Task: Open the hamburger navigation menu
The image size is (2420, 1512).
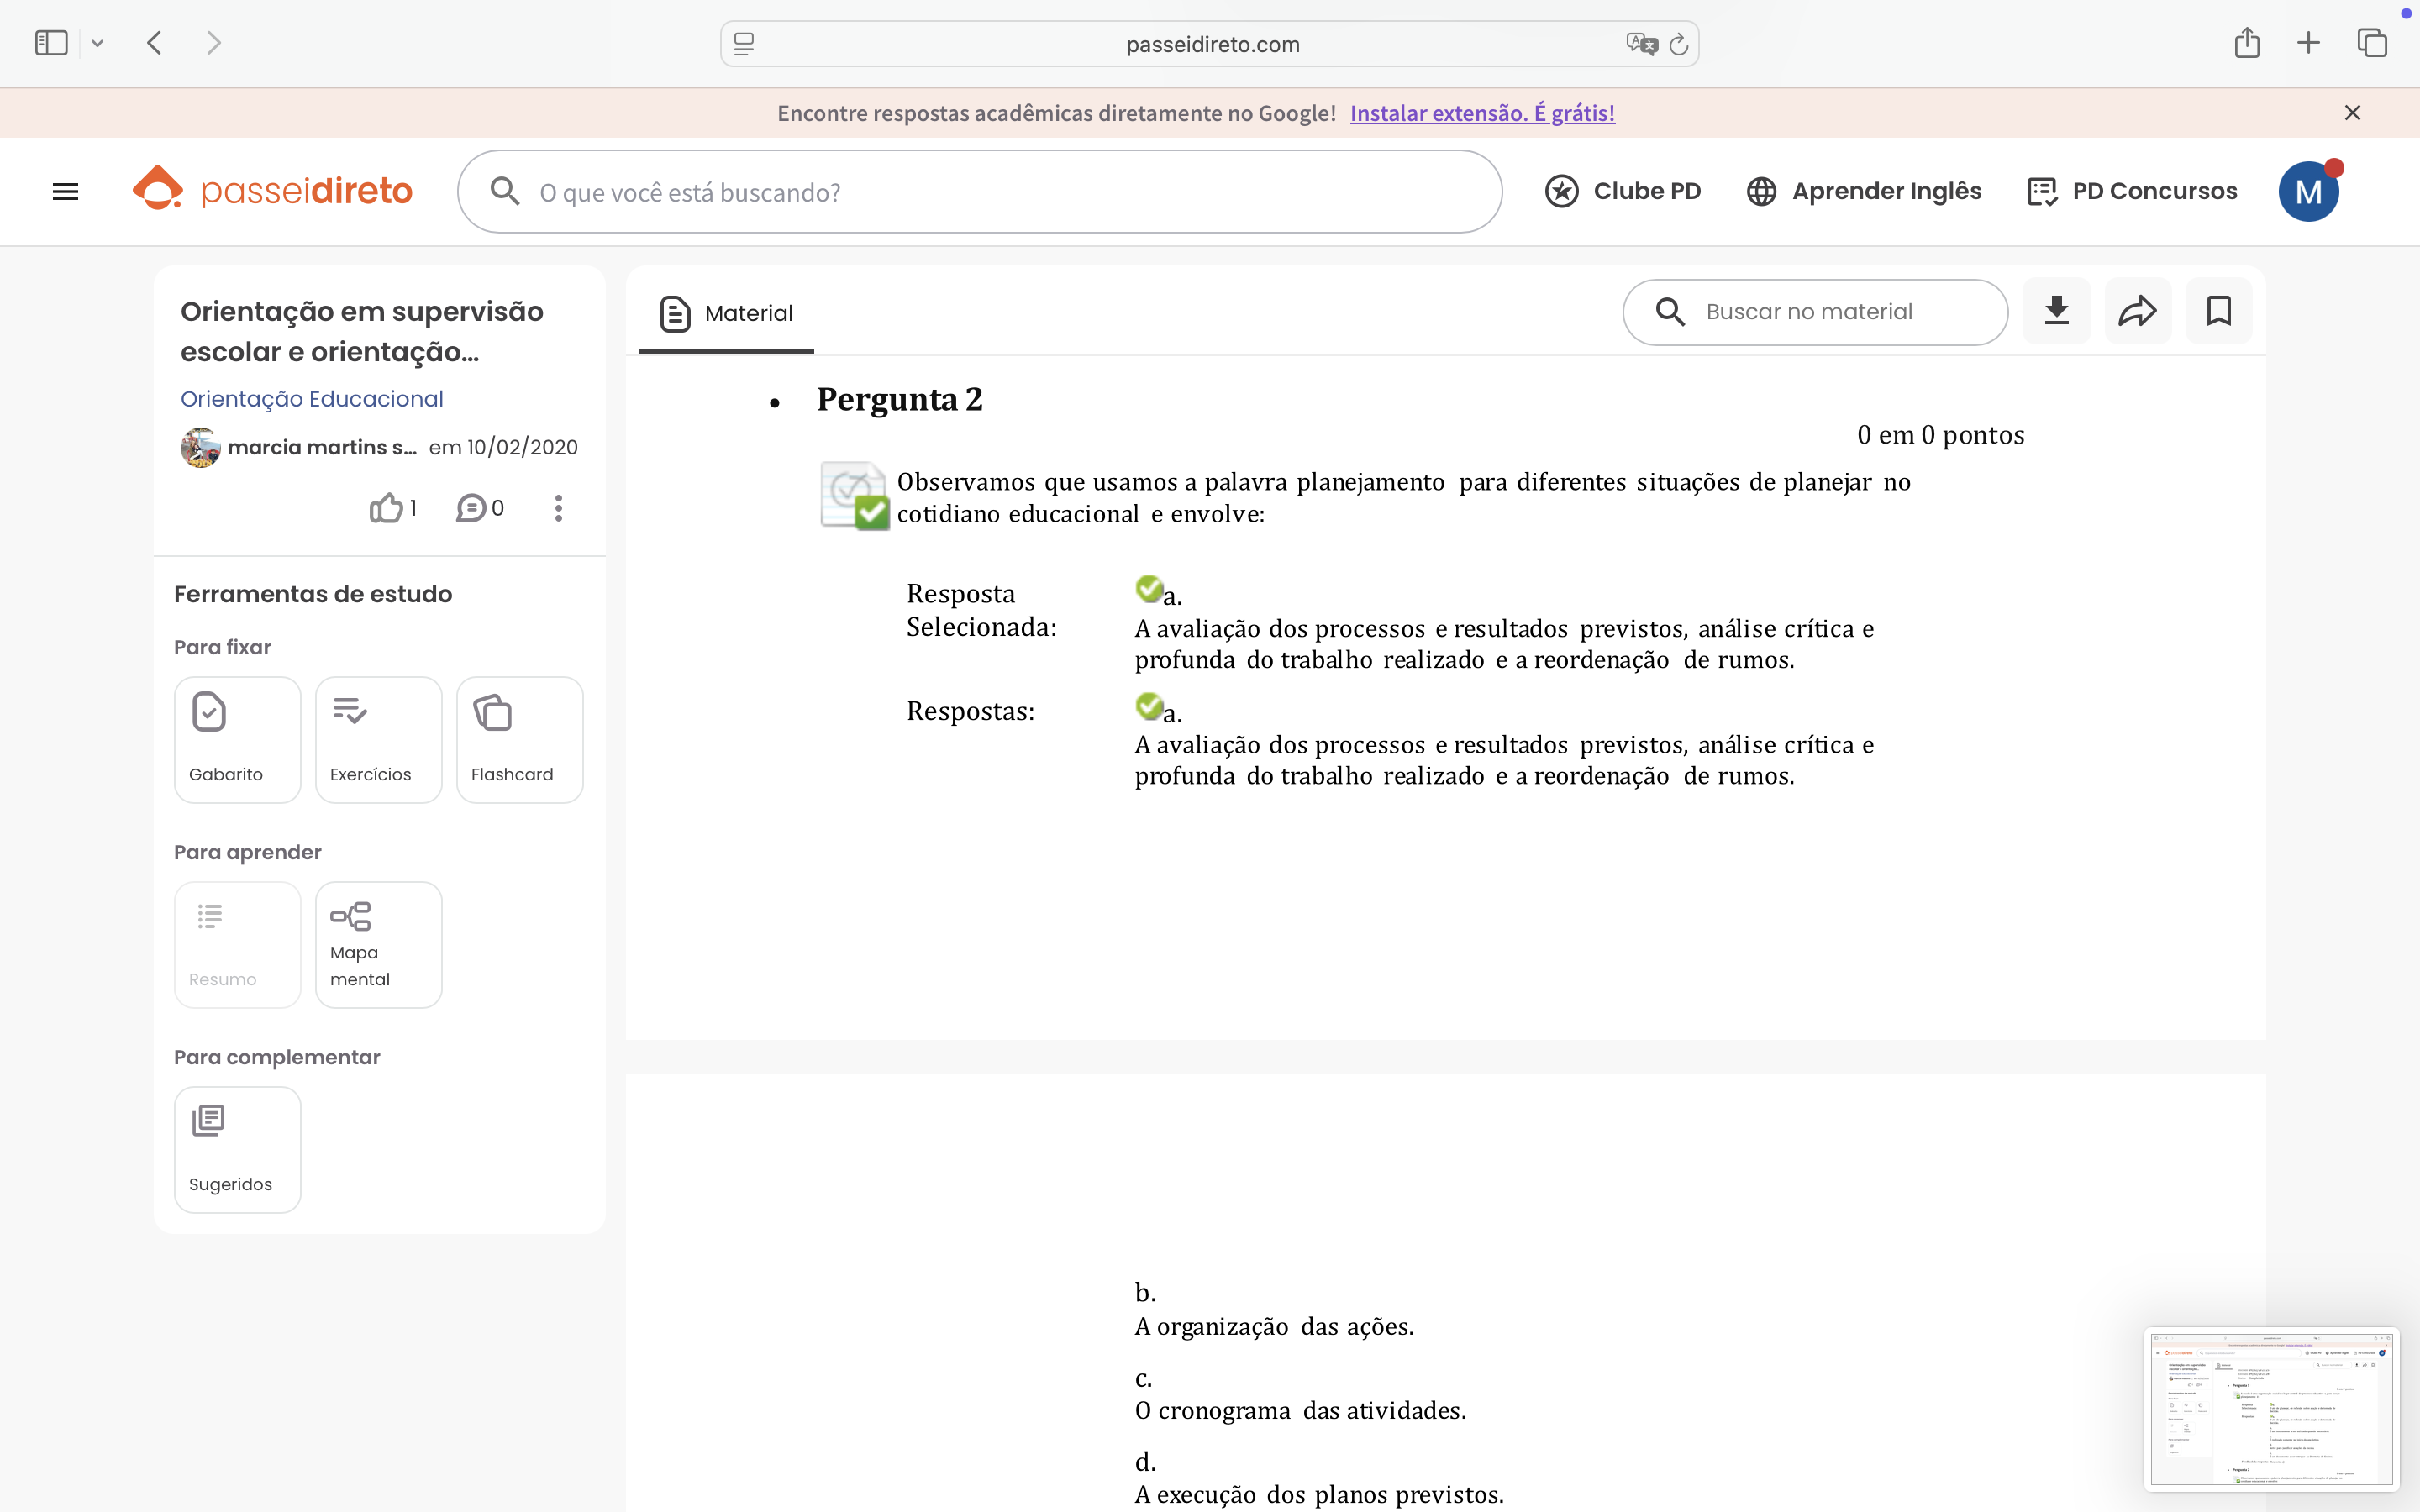Action: coord(65,191)
